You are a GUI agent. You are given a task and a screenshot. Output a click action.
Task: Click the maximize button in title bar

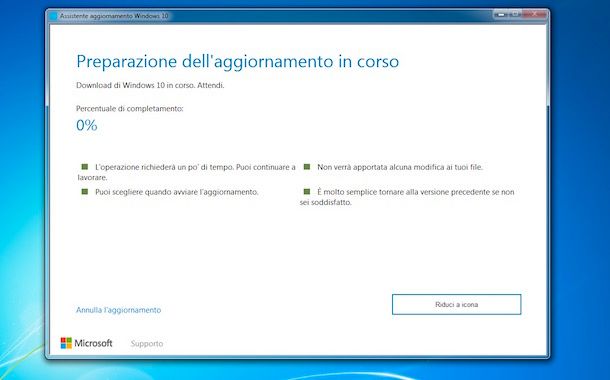[x=515, y=14]
